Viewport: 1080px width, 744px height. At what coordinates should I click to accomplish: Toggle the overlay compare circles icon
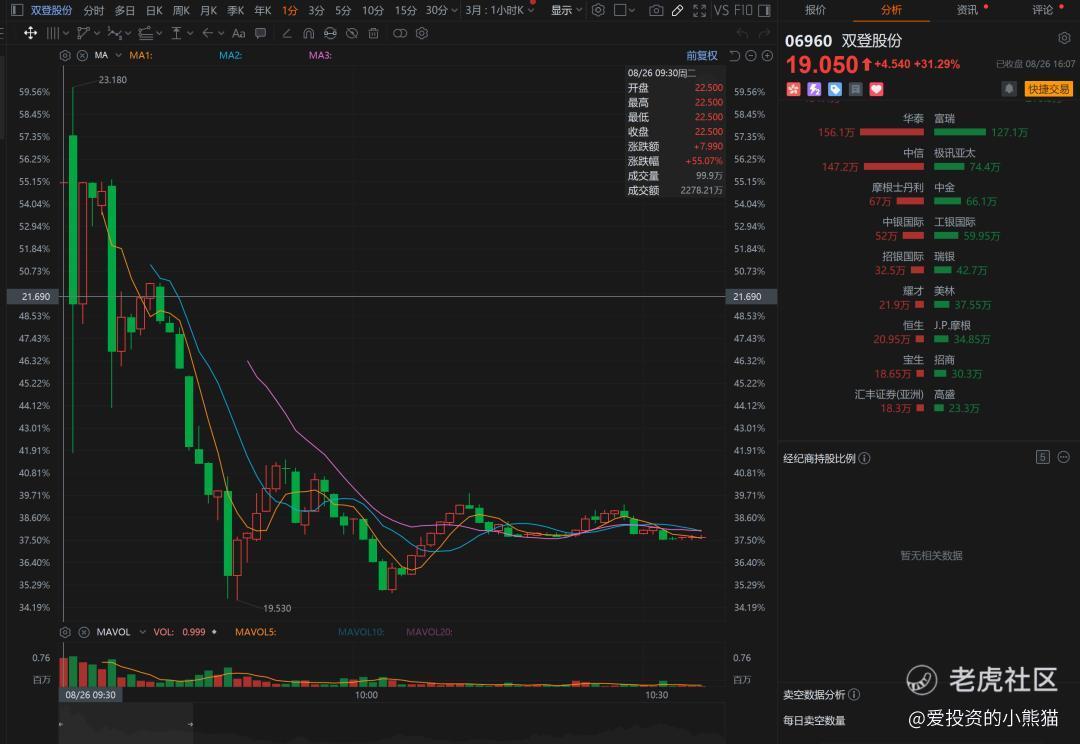400,33
